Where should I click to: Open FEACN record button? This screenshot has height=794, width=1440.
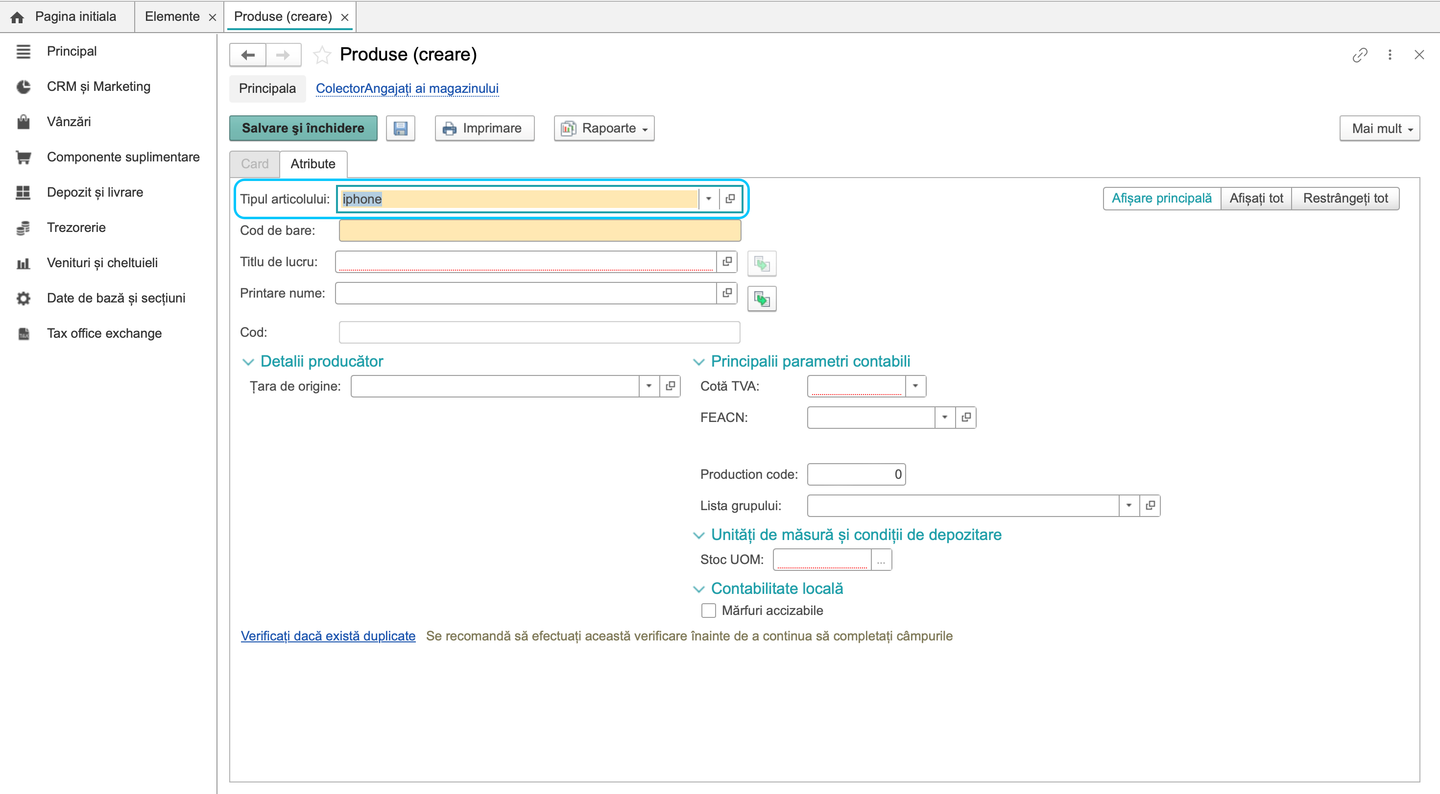(x=966, y=417)
